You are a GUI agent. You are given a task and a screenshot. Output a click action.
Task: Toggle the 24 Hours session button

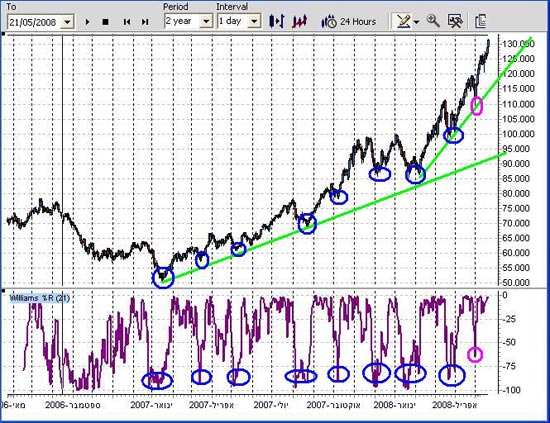[348, 22]
